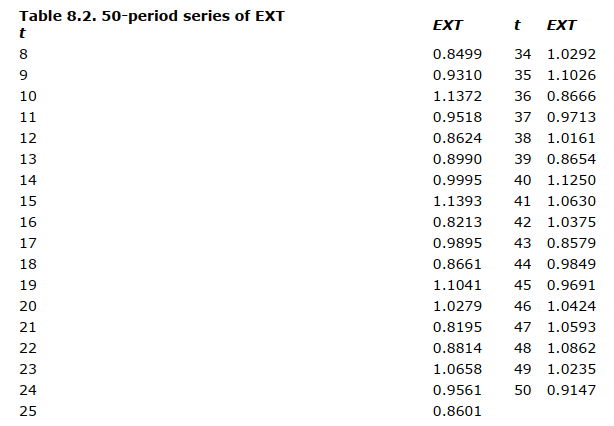Select the last left-column period, 25
The image size is (614, 426).
27,410
